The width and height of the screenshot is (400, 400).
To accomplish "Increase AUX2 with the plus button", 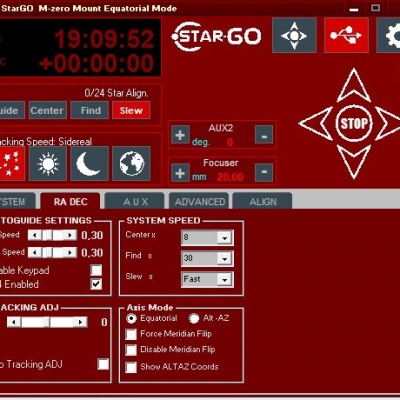I will (x=180, y=135).
